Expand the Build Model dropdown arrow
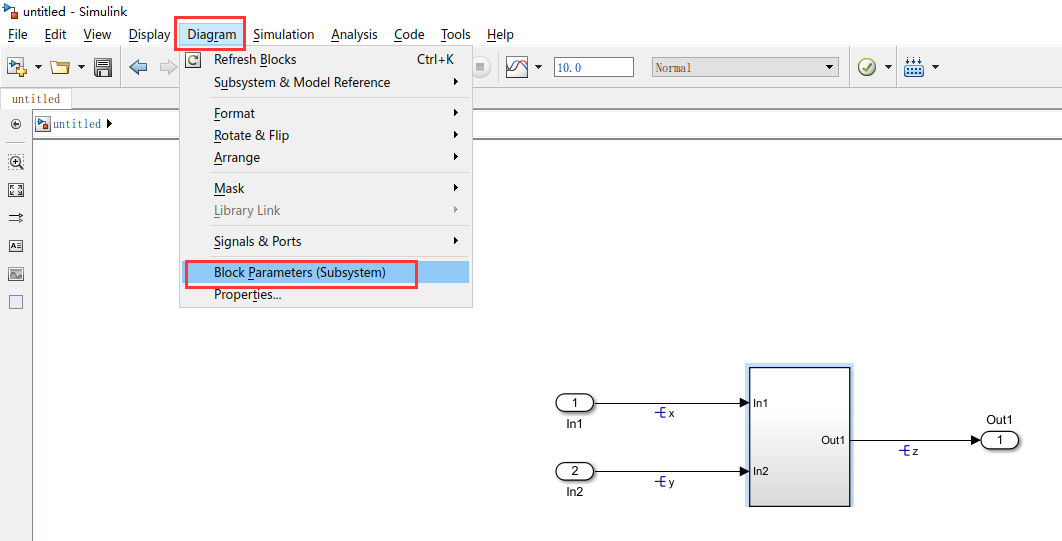The height and width of the screenshot is (541, 1062). click(x=935, y=67)
